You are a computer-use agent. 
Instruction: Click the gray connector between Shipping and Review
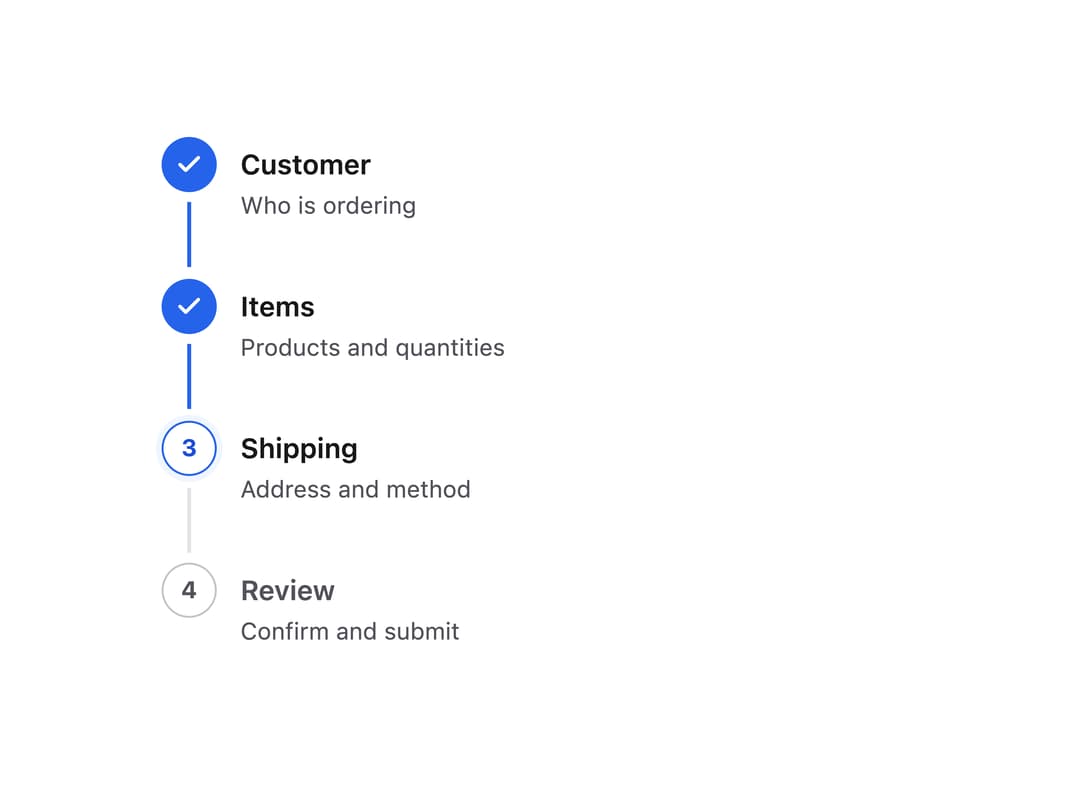(189, 520)
